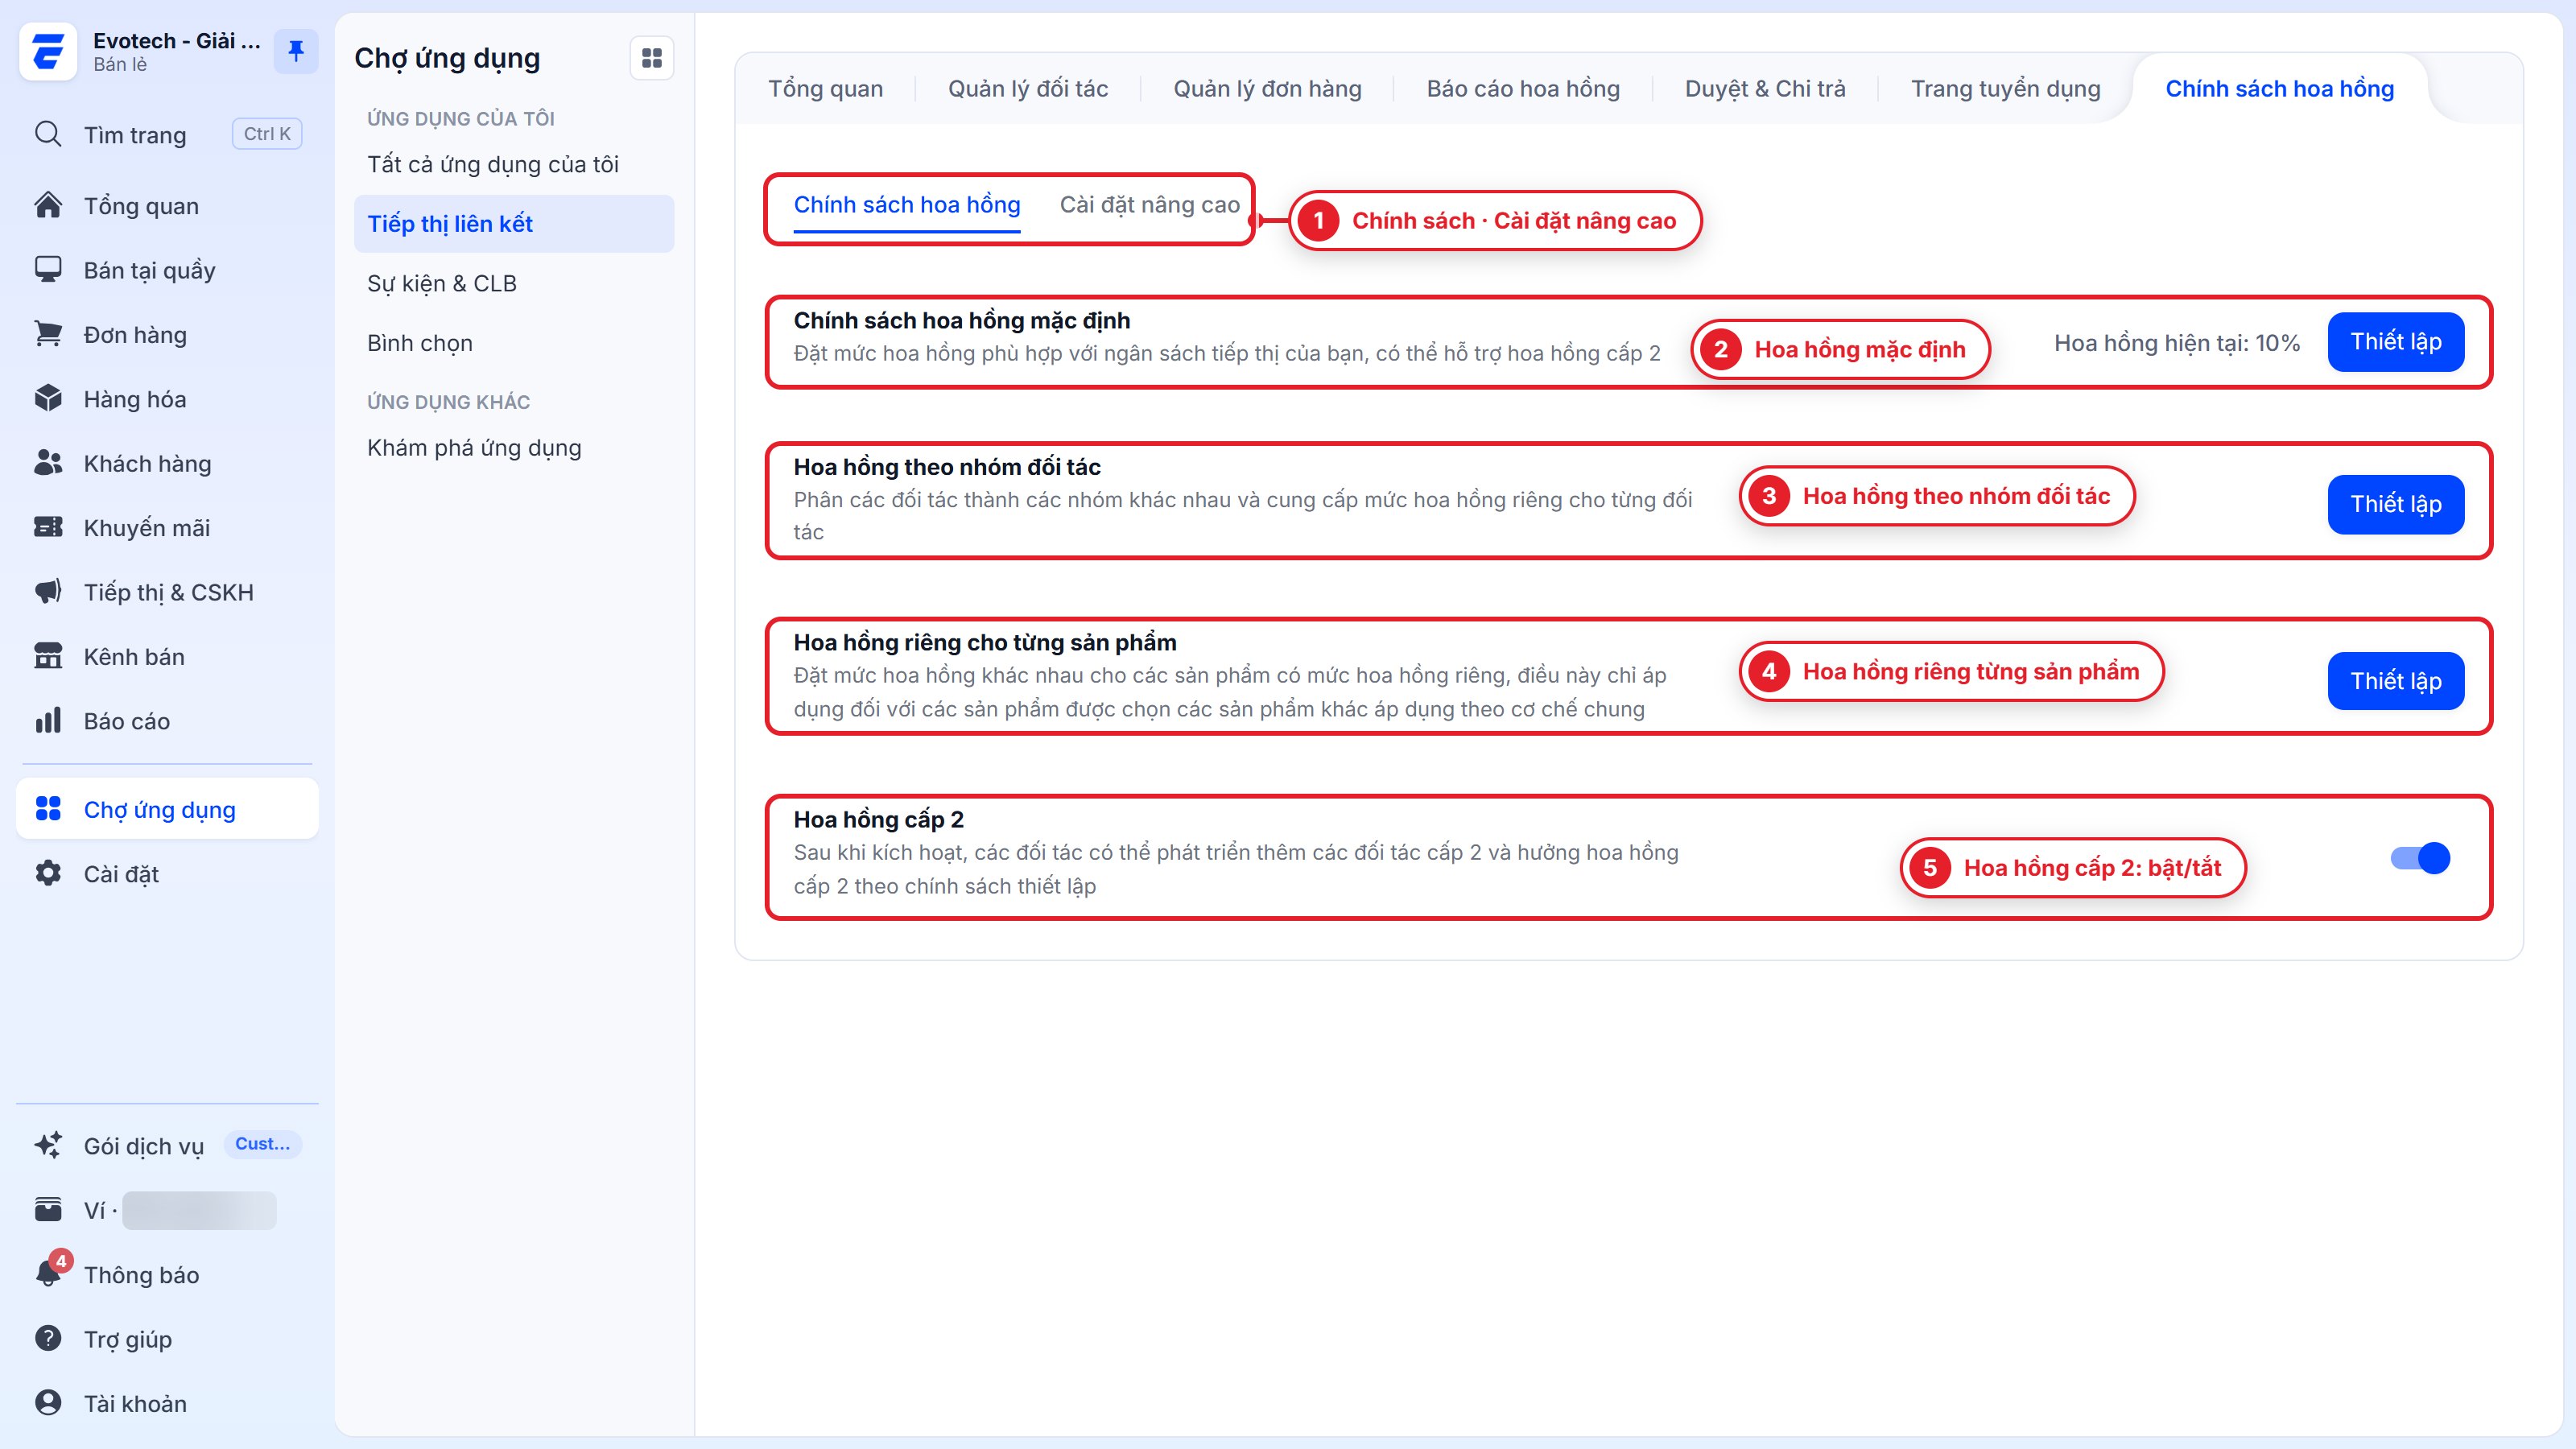Select Tiếp thị liên kết in the app list

point(514,224)
